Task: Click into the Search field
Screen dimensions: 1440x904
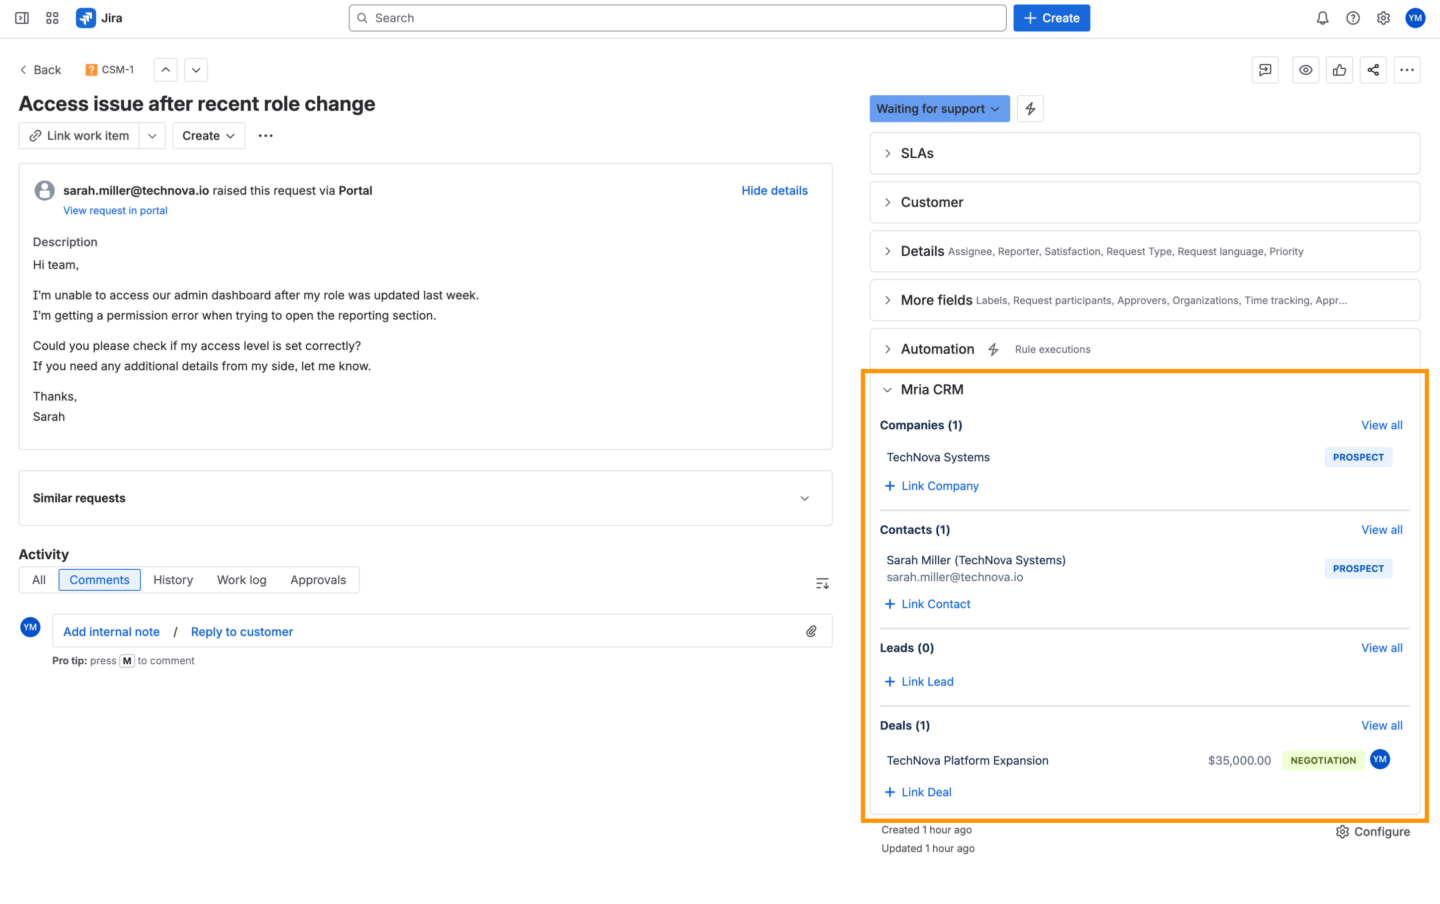Action: [678, 18]
